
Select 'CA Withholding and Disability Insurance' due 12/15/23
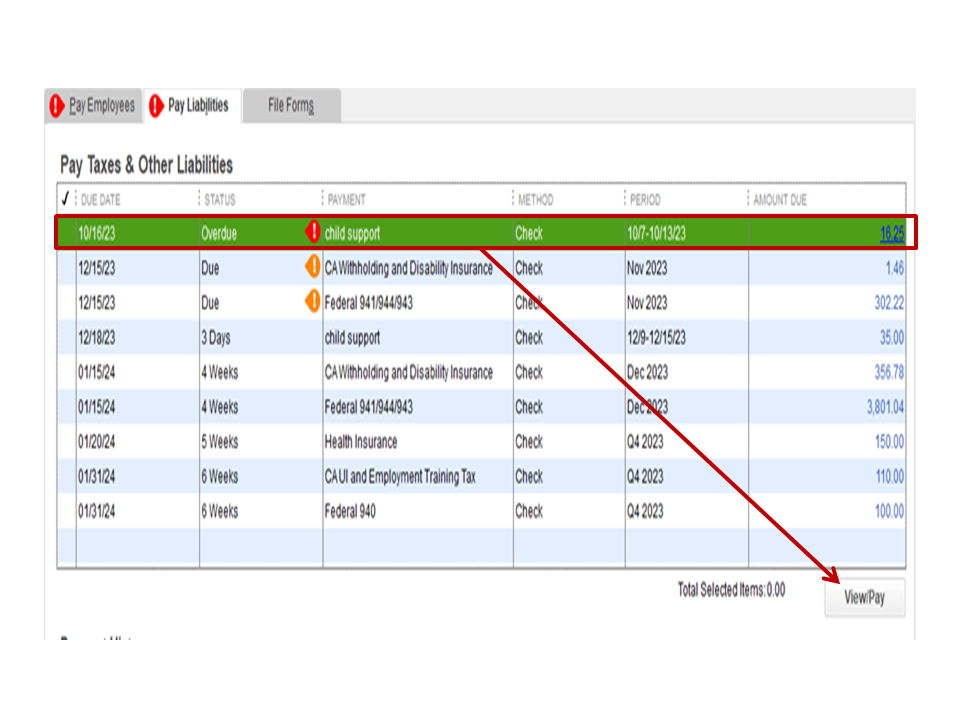[408, 268]
